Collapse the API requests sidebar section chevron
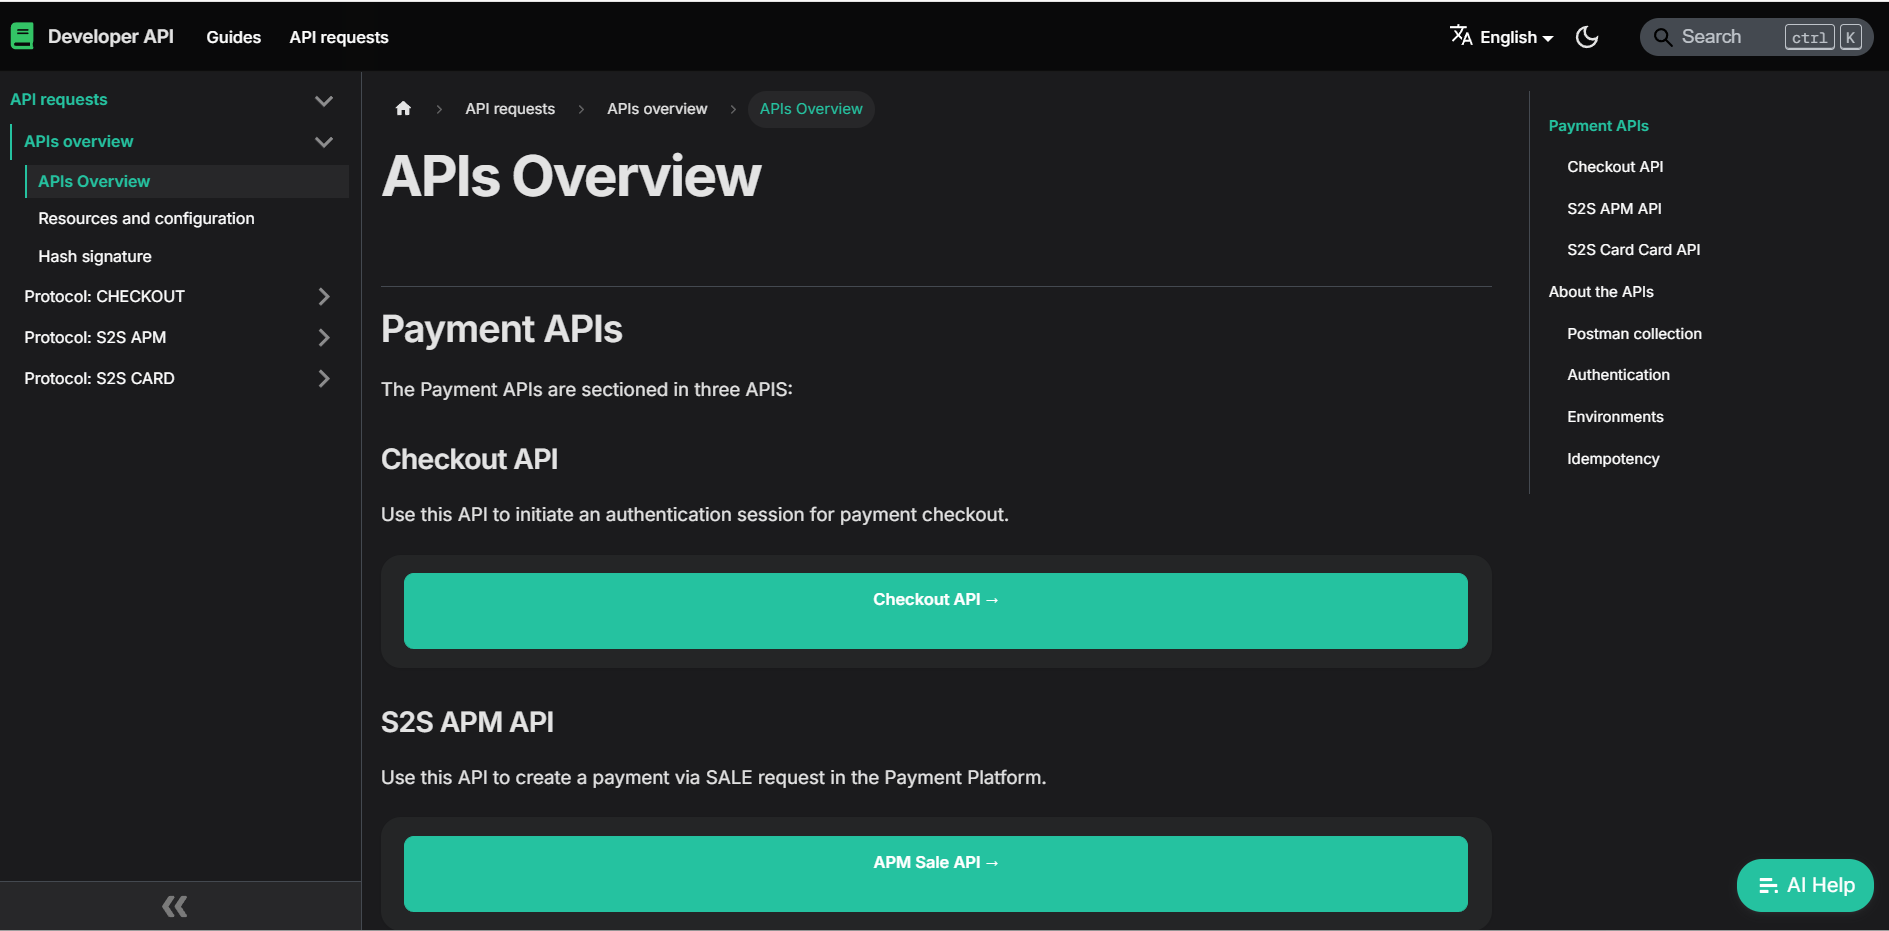The width and height of the screenshot is (1889, 931). coord(324,101)
